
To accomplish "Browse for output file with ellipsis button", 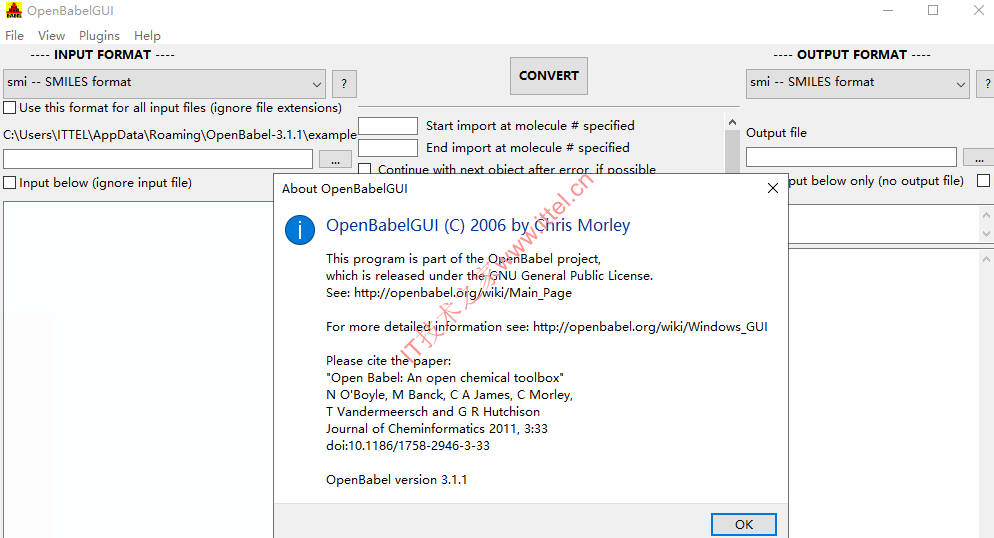I will (979, 157).
